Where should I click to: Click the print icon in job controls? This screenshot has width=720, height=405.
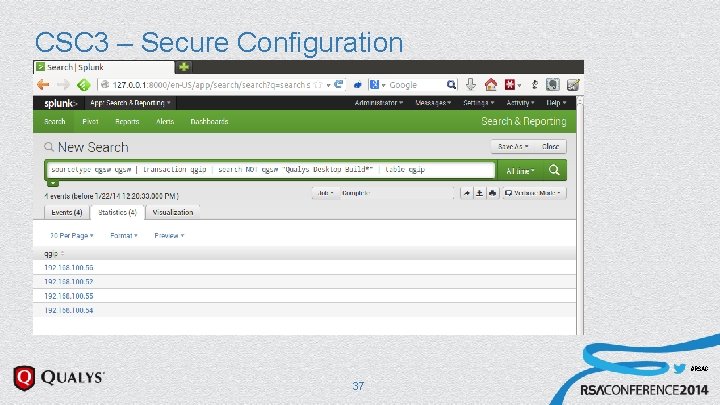click(493, 193)
